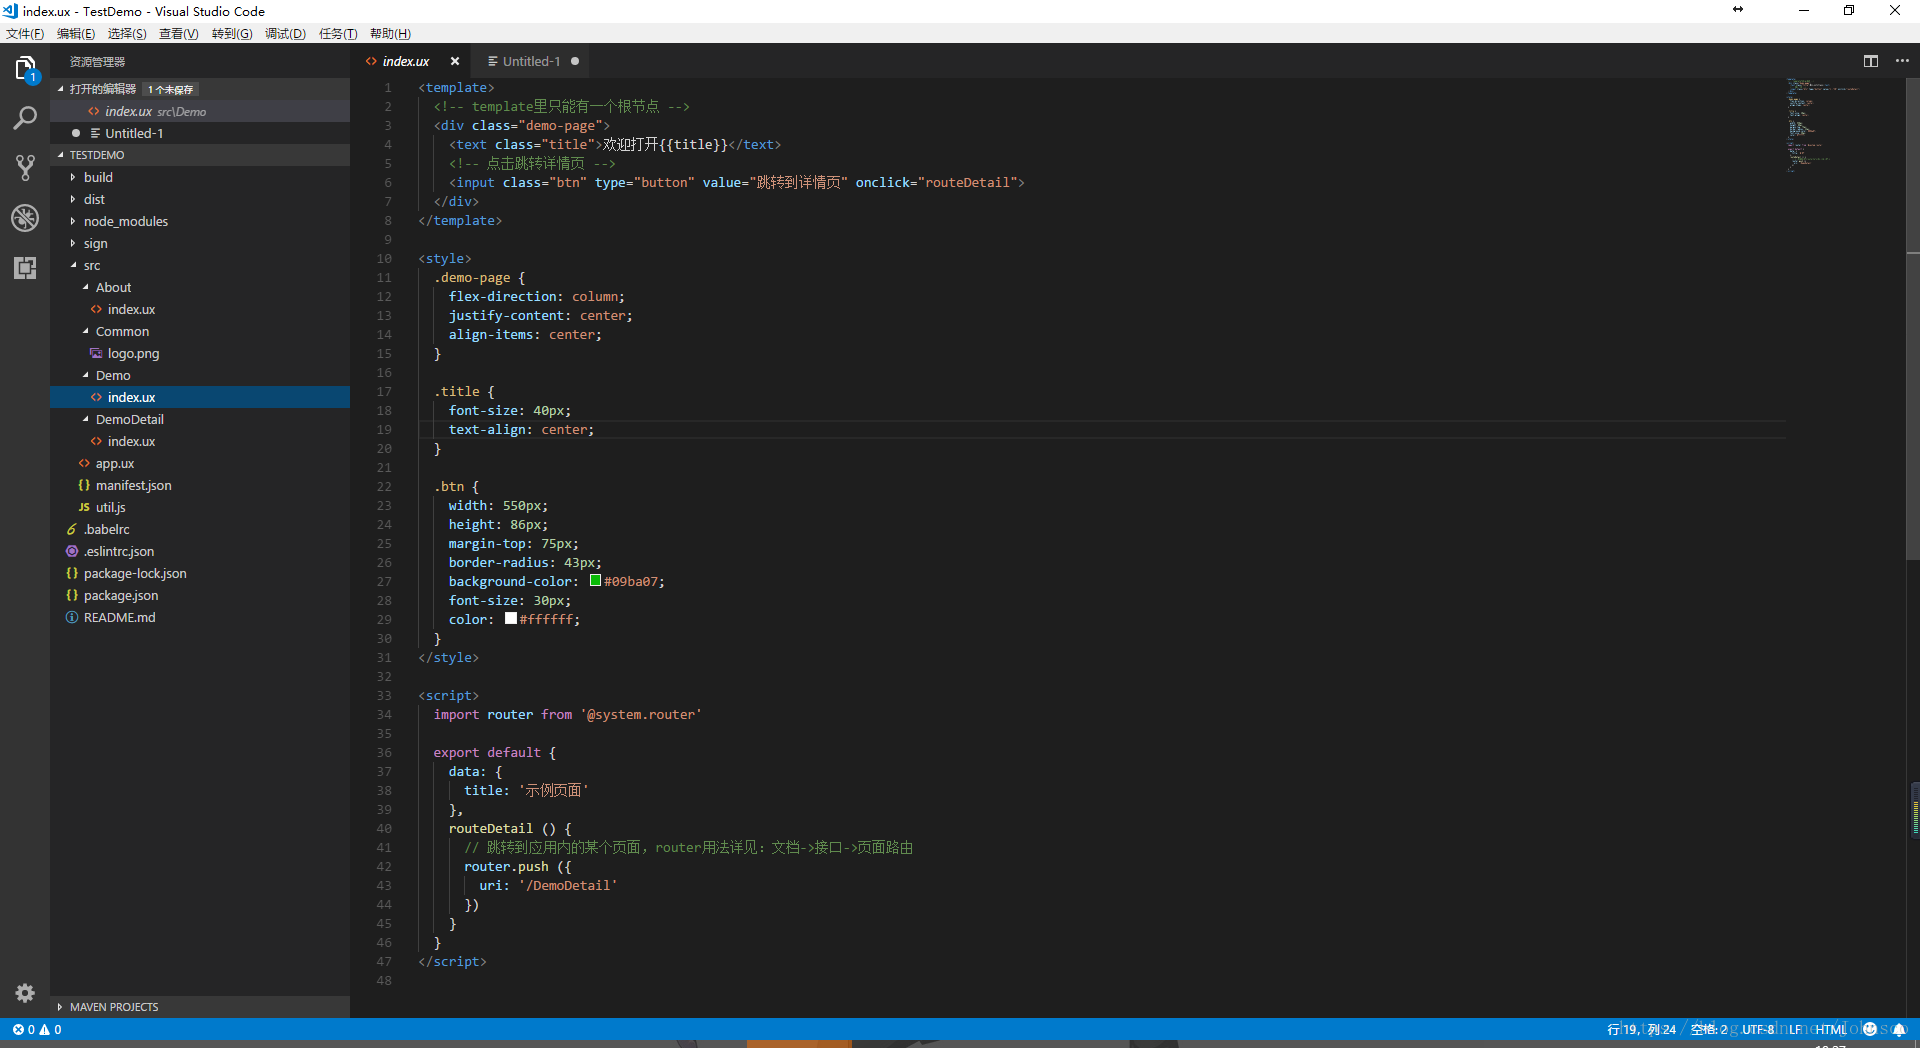The height and width of the screenshot is (1048, 1920).
Task: Collapse the Demo folder
Action: [85, 375]
